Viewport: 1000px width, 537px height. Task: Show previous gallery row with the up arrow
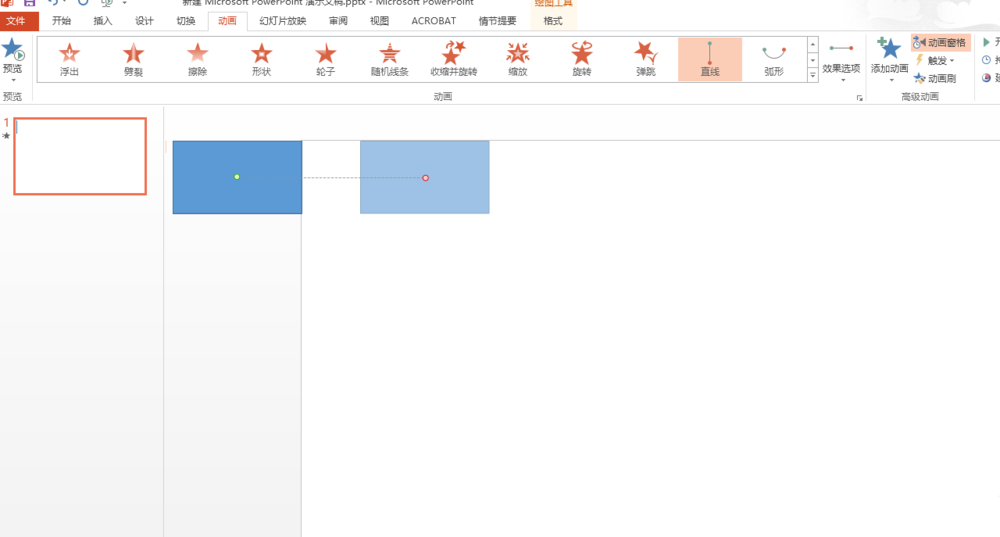tap(812, 45)
